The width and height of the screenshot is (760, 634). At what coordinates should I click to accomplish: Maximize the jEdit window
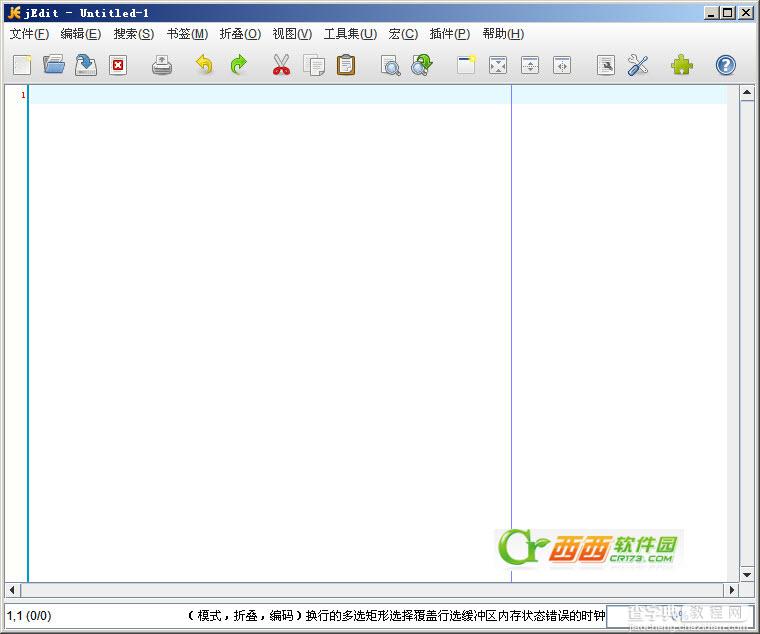(x=728, y=13)
